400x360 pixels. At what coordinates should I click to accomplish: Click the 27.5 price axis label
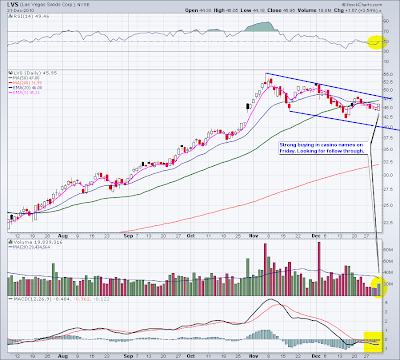coord(388,189)
